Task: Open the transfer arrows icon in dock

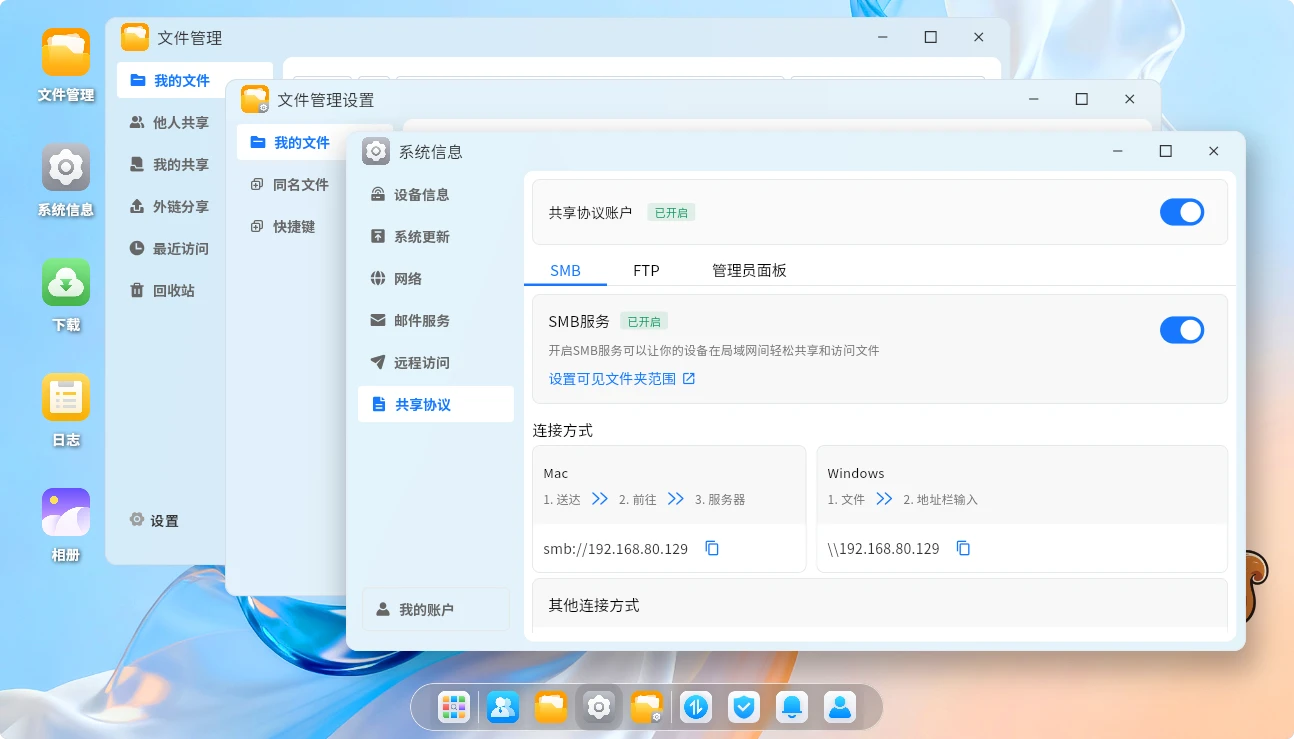Action: [x=695, y=708]
